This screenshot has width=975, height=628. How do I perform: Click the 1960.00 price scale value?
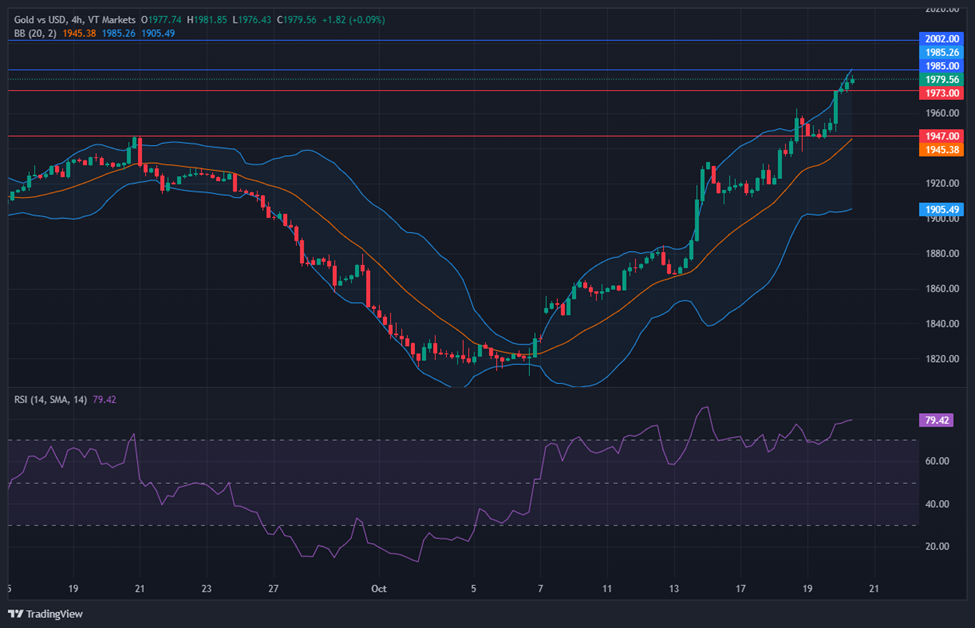pos(942,113)
